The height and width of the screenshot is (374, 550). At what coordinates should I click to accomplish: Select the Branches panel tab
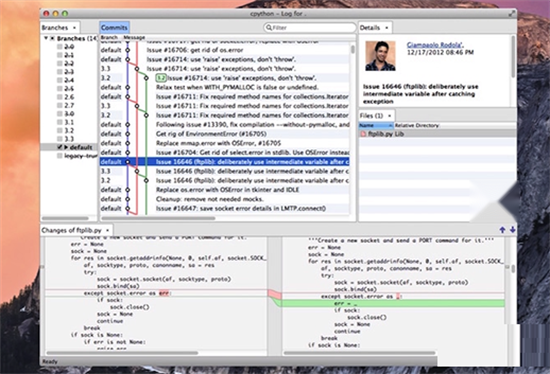coord(55,27)
